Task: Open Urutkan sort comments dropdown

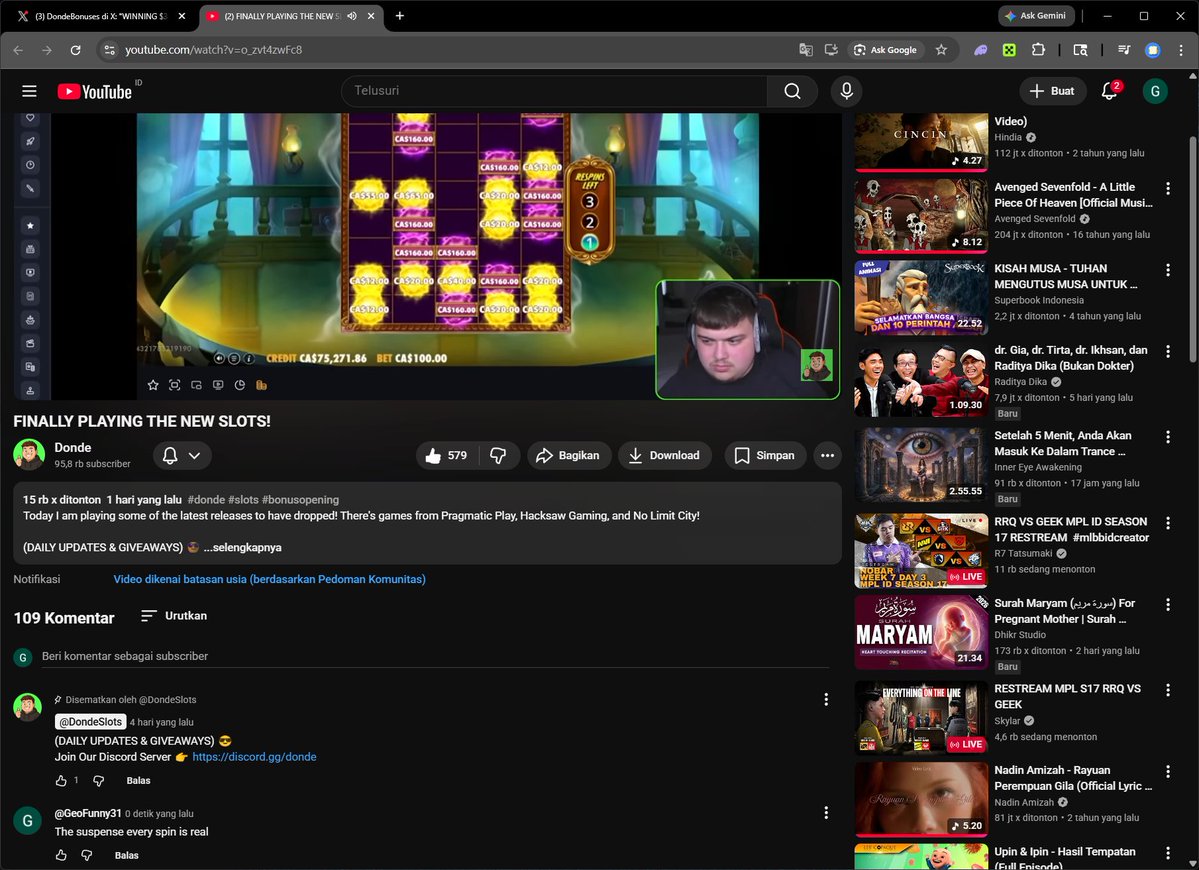Action: [174, 616]
